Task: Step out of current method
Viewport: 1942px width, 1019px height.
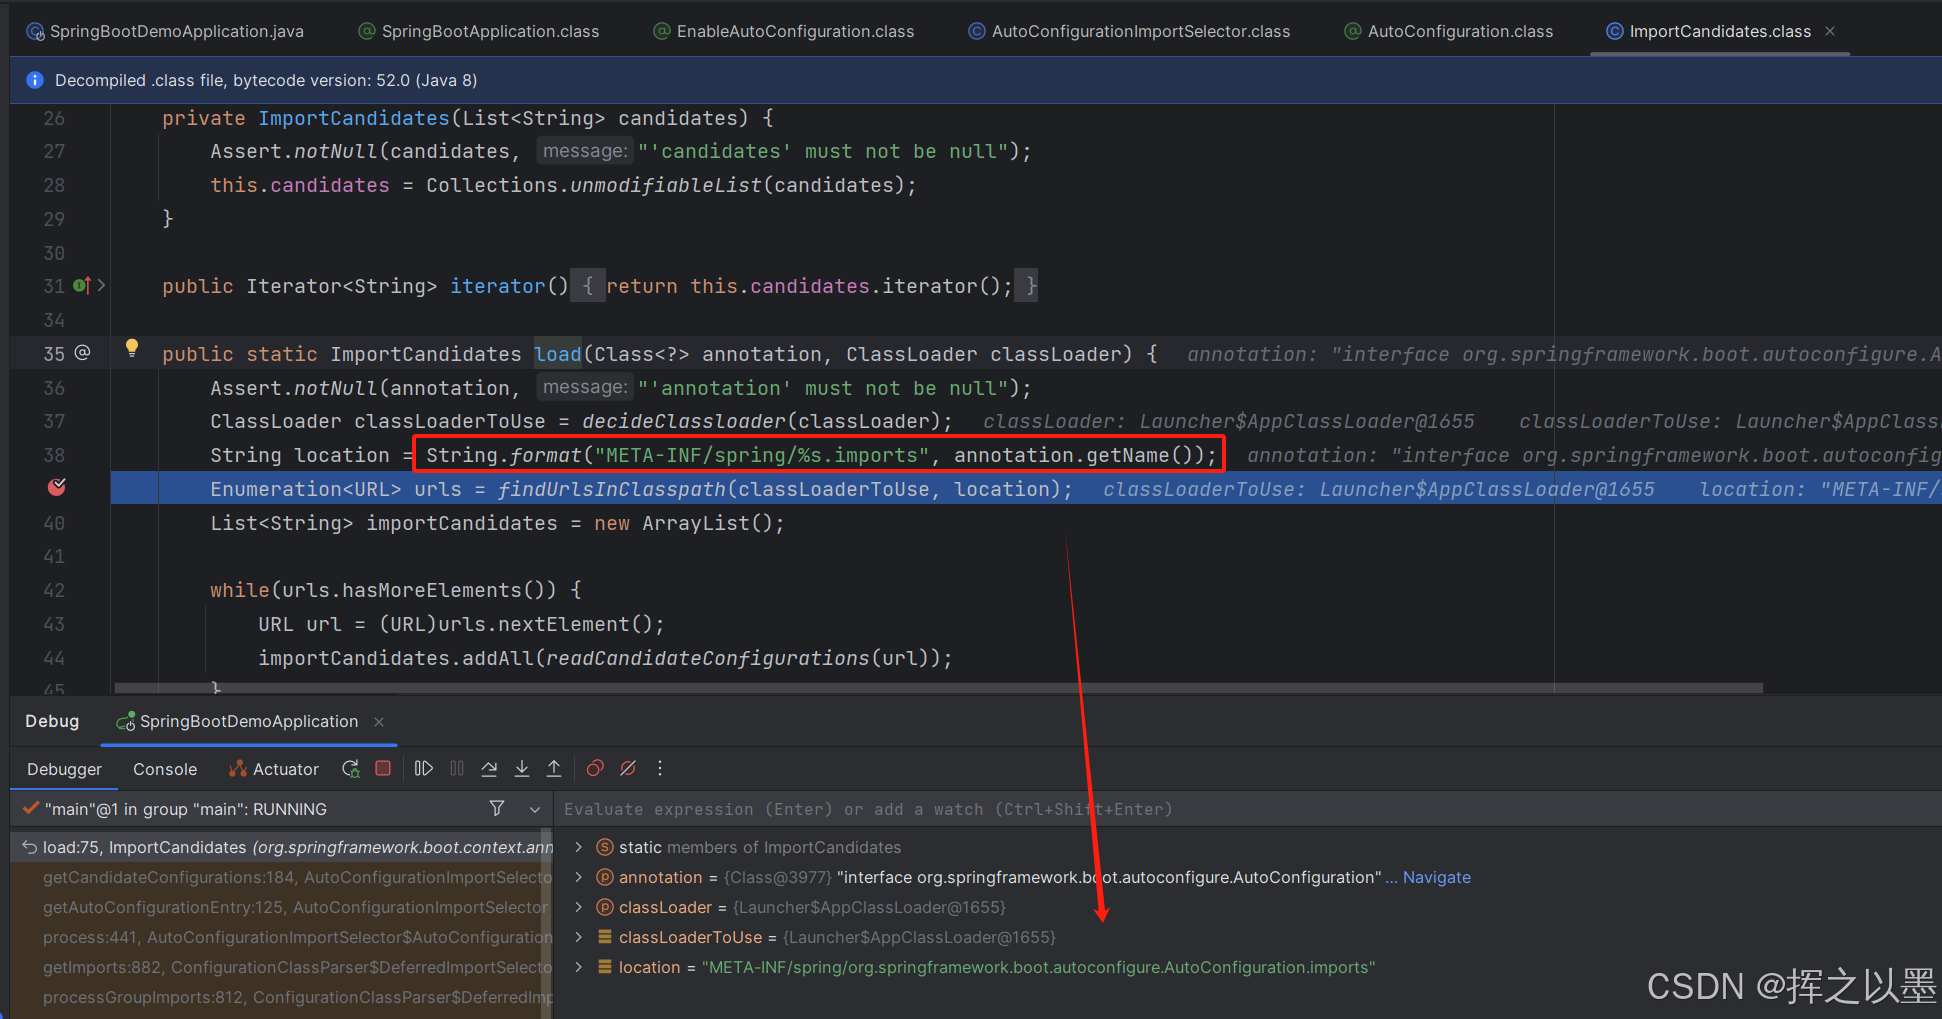Action: click(554, 768)
